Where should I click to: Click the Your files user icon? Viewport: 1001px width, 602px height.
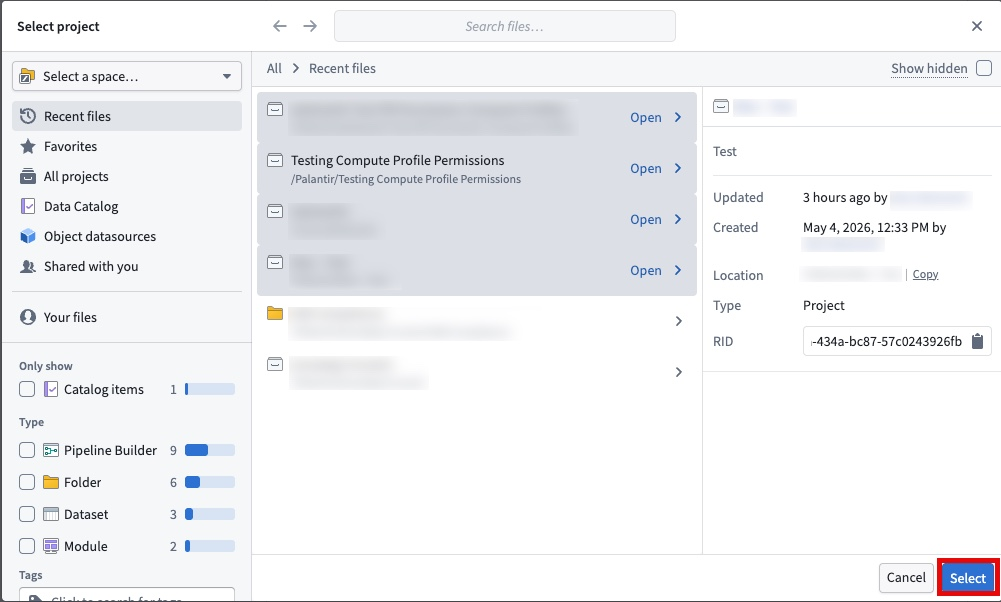tap(27, 317)
